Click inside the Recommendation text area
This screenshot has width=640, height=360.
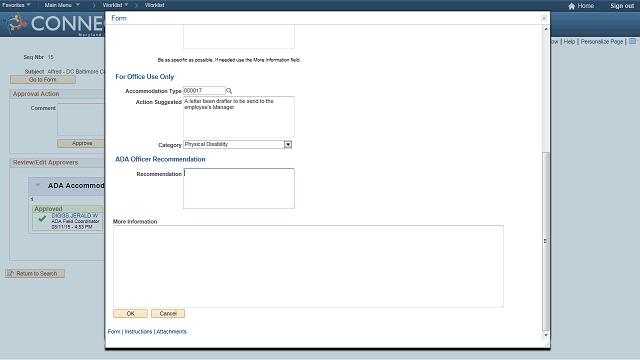[239, 188]
